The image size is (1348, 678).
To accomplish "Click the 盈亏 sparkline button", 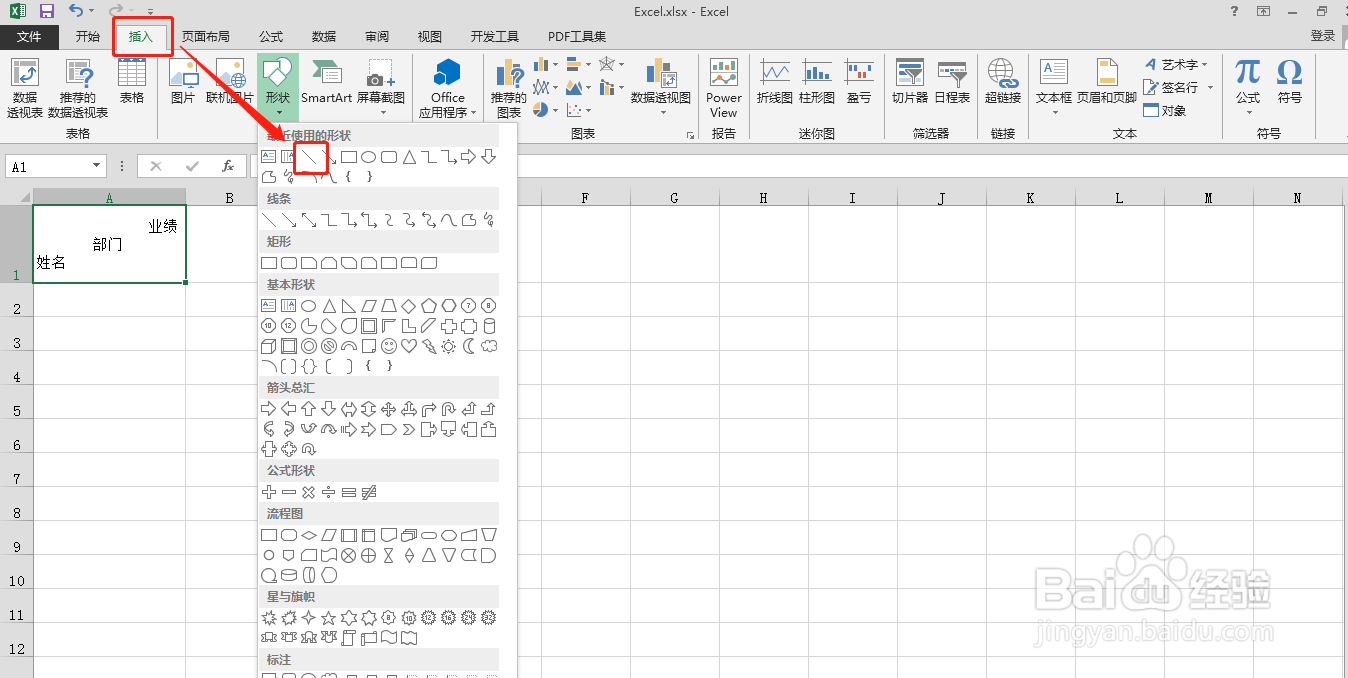I will tap(859, 81).
